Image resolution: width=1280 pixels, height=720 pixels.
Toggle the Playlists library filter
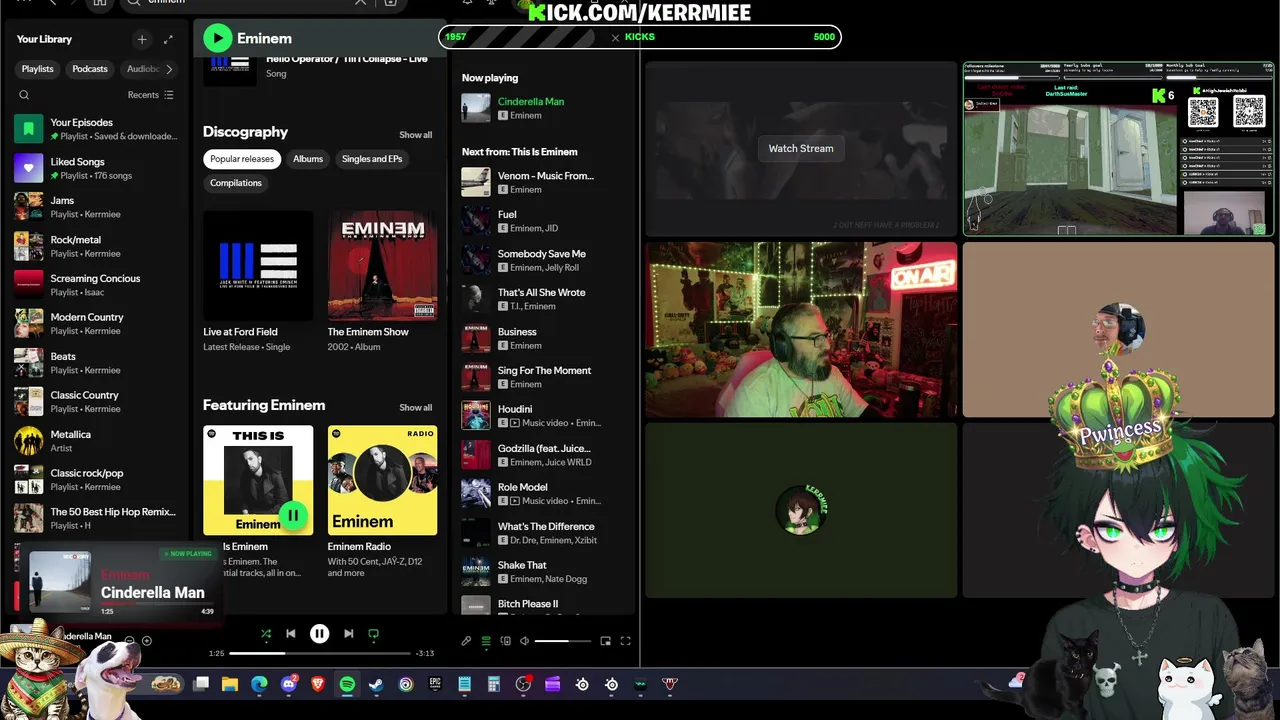38,69
